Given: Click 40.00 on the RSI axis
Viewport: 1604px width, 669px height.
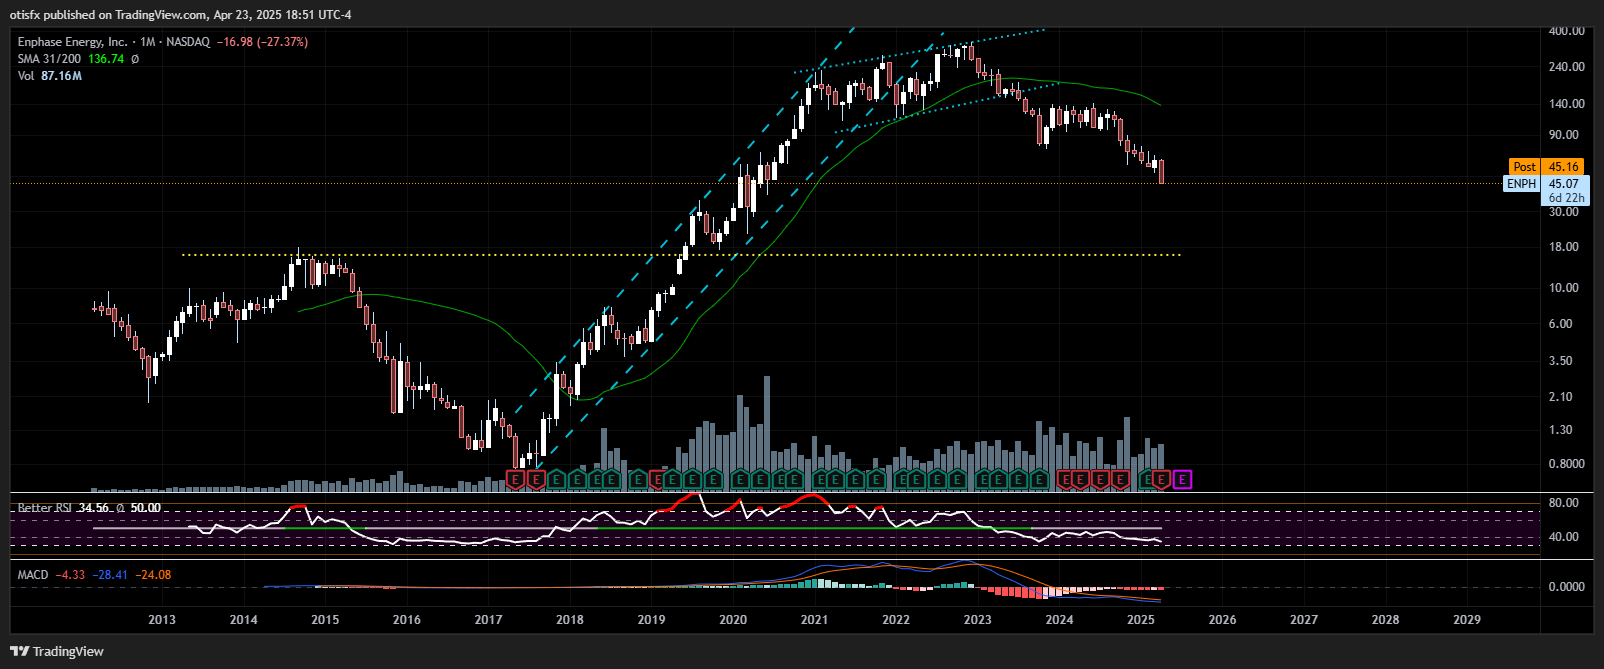Looking at the screenshot, I should pyautogui.click(x=1563, y=537).
